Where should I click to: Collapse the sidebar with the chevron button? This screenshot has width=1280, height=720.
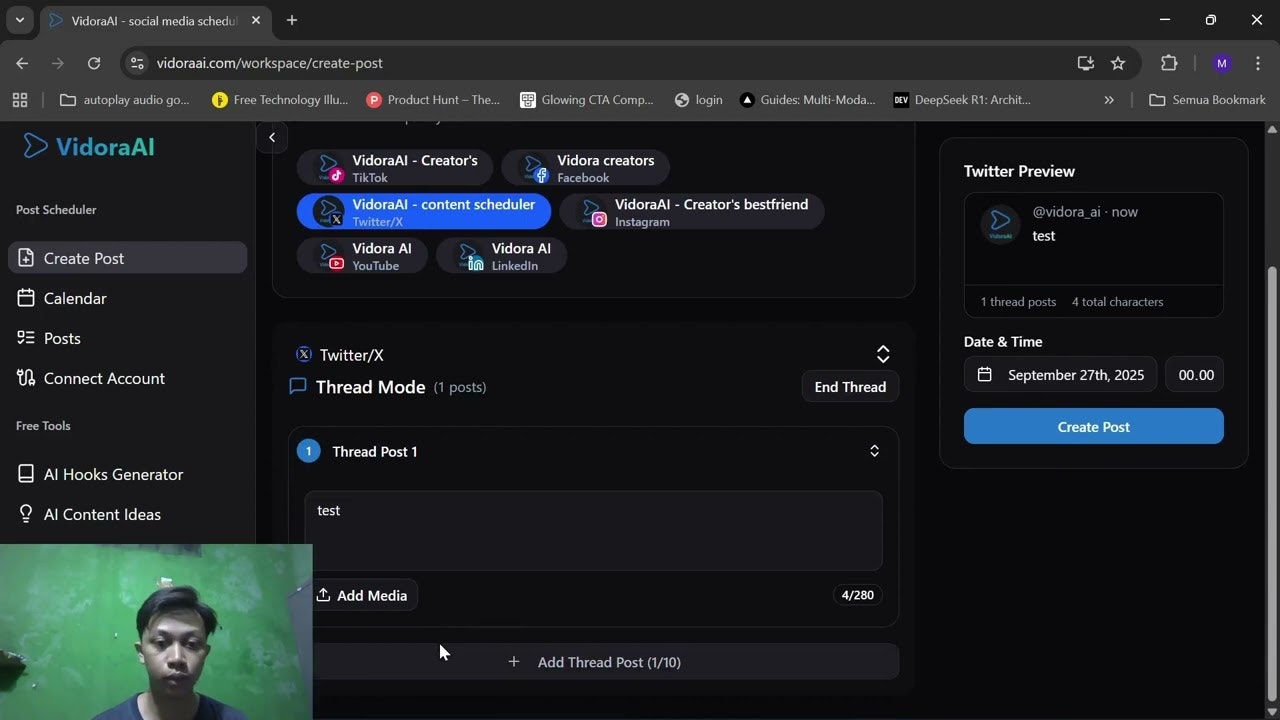pyautogui.click(x=272, y=137)
